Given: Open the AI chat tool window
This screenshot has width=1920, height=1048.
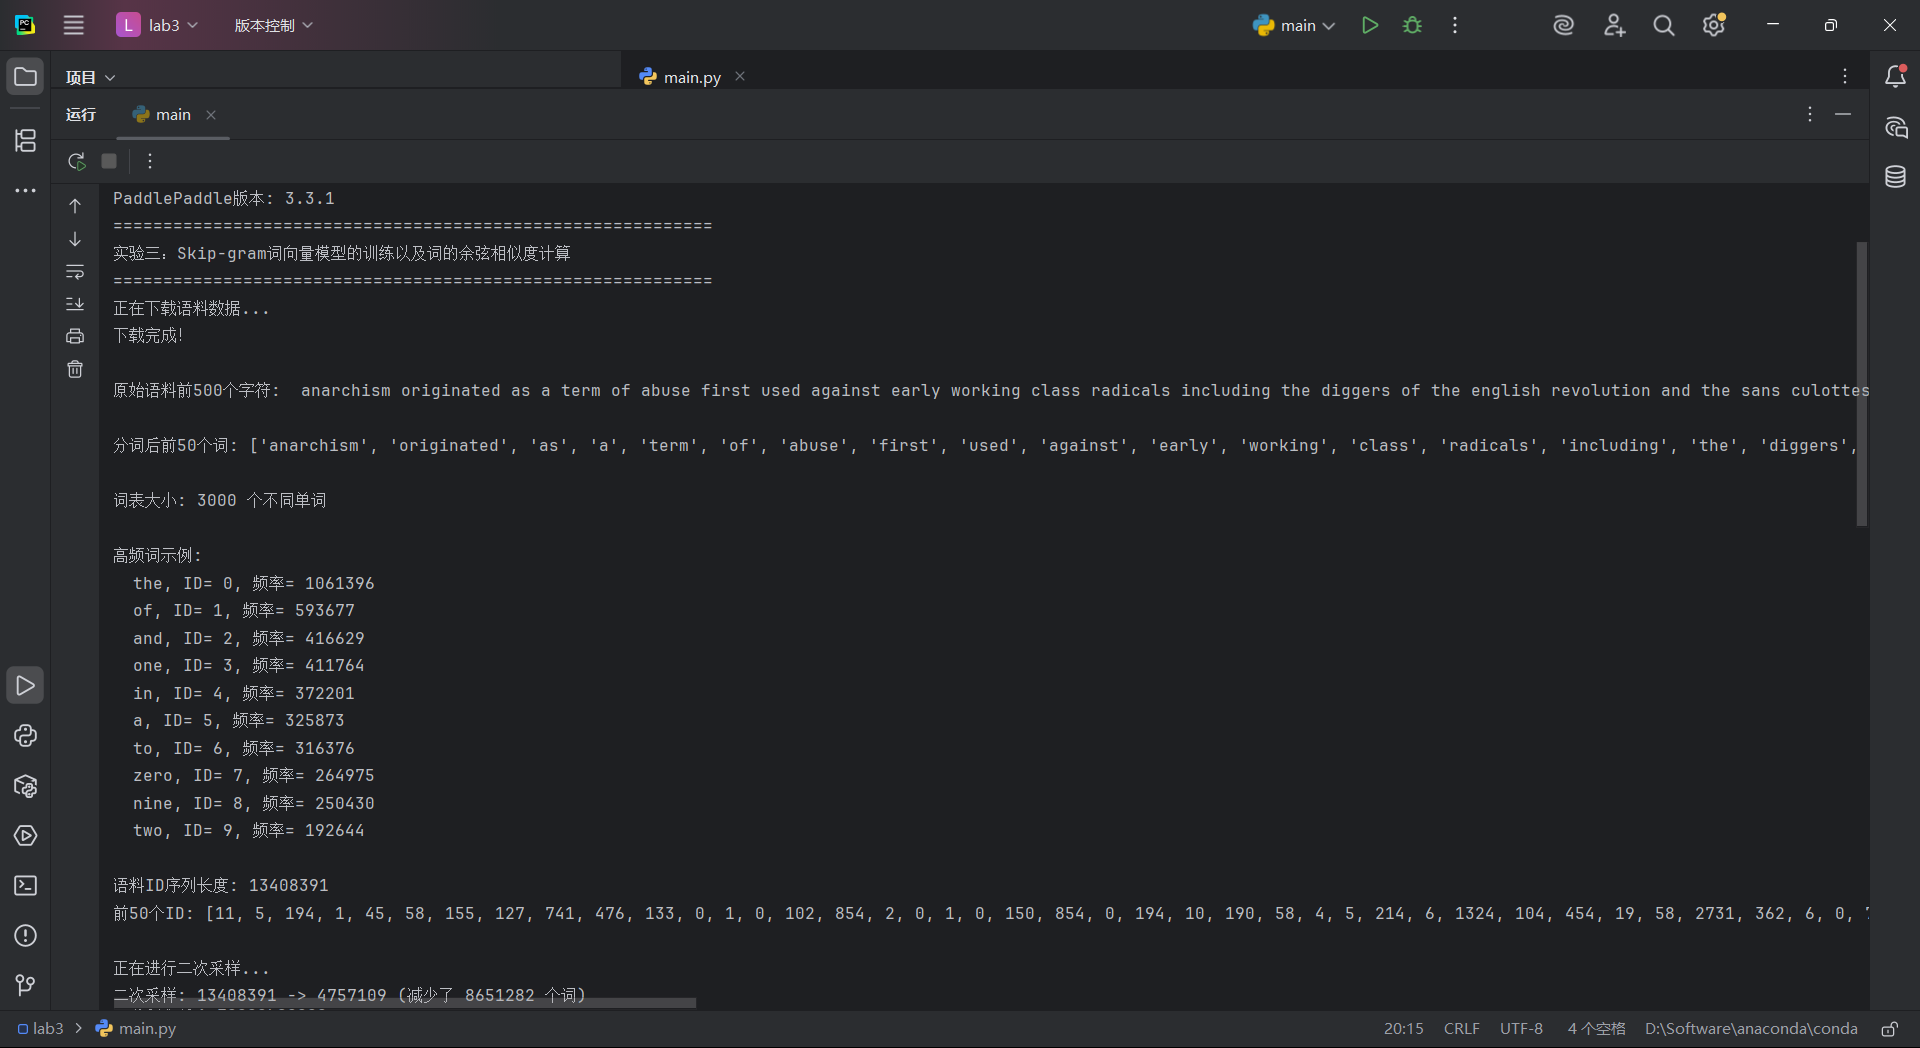Looking at the screenshot, I should (1895, 127).
